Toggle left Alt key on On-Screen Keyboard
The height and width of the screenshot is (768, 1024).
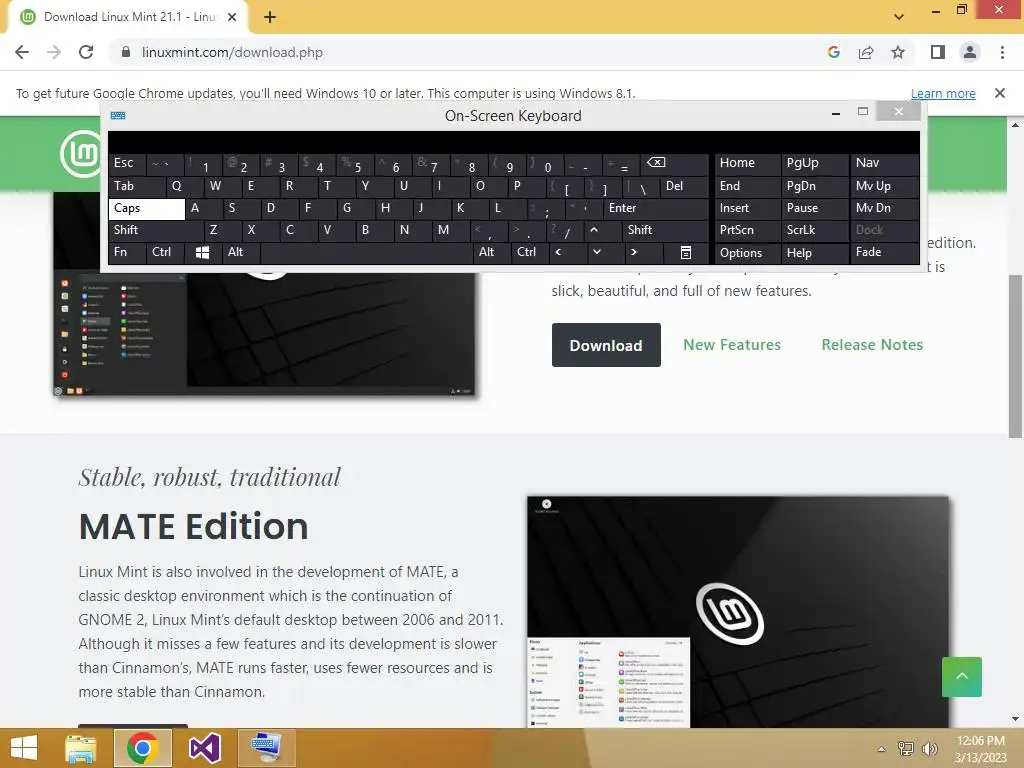[241, 252]
